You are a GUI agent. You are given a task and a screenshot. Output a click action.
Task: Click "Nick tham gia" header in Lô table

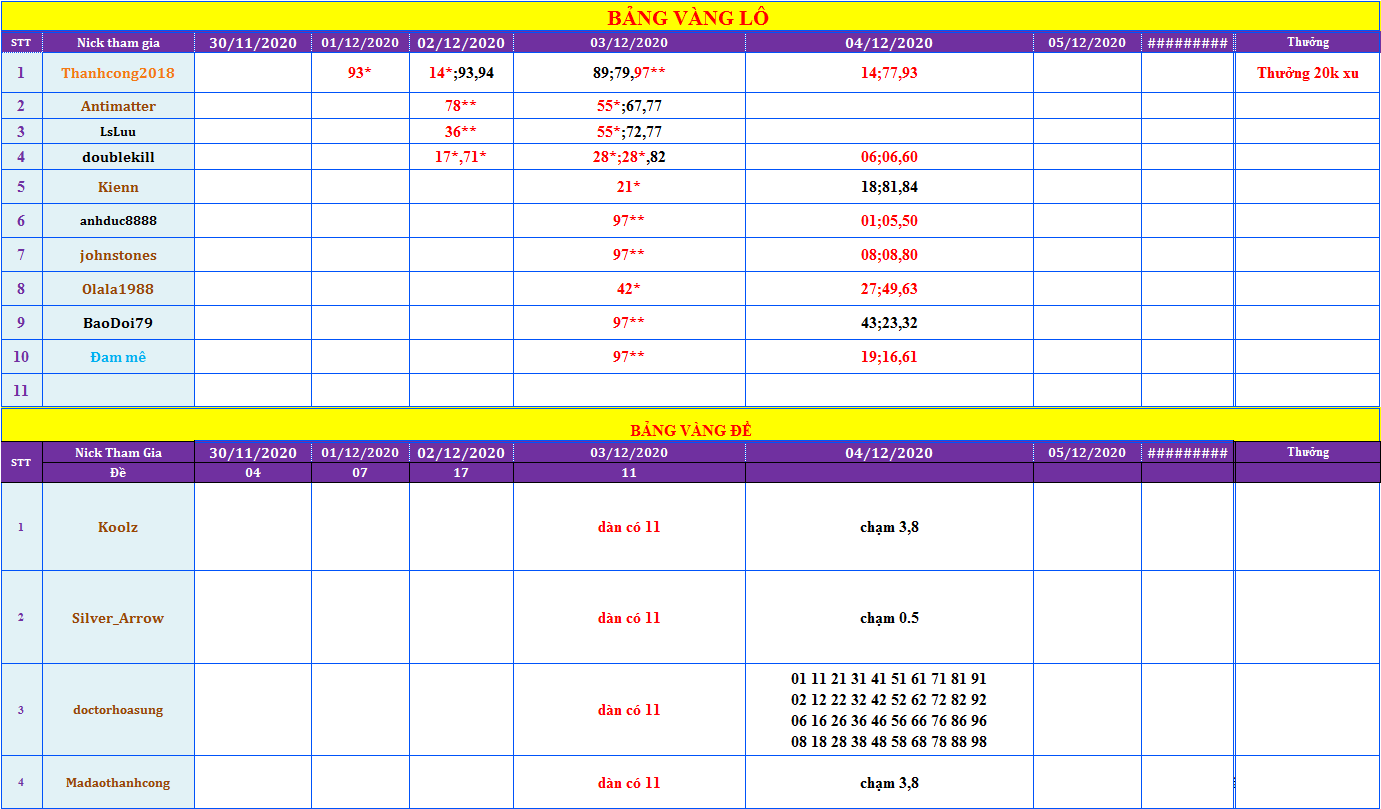click(x=118, y=43)
